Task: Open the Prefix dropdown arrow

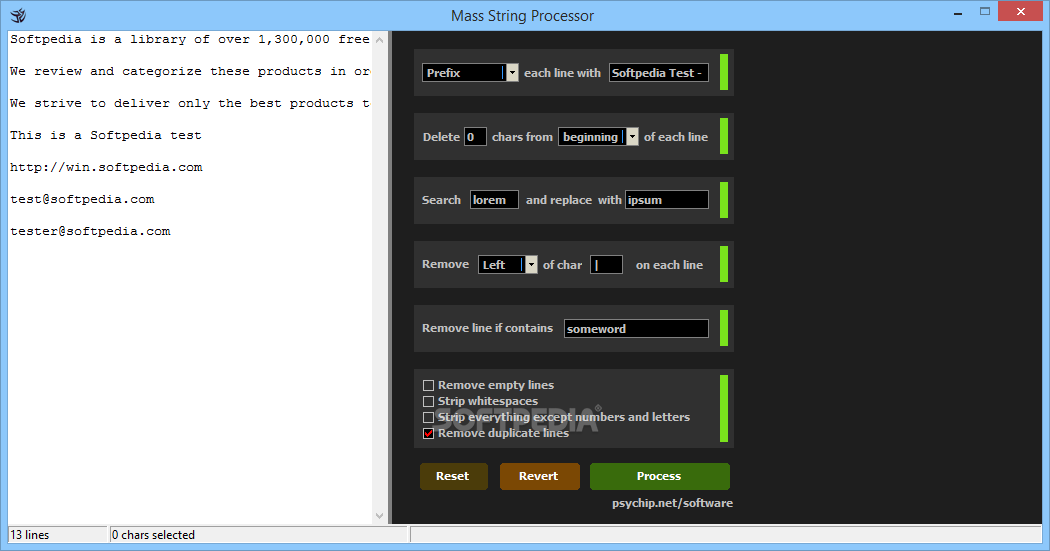Action: tap(512, 72)
